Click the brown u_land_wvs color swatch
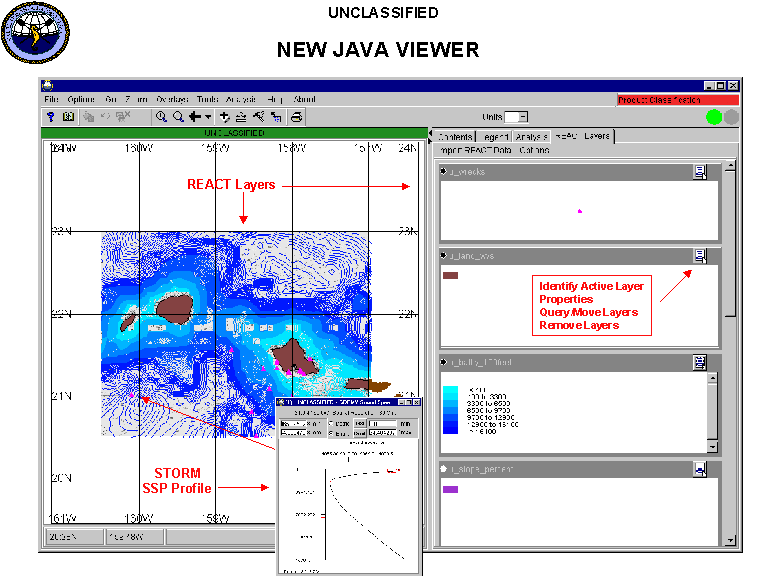The image size is (768, 576). click(x=450, y=274)
